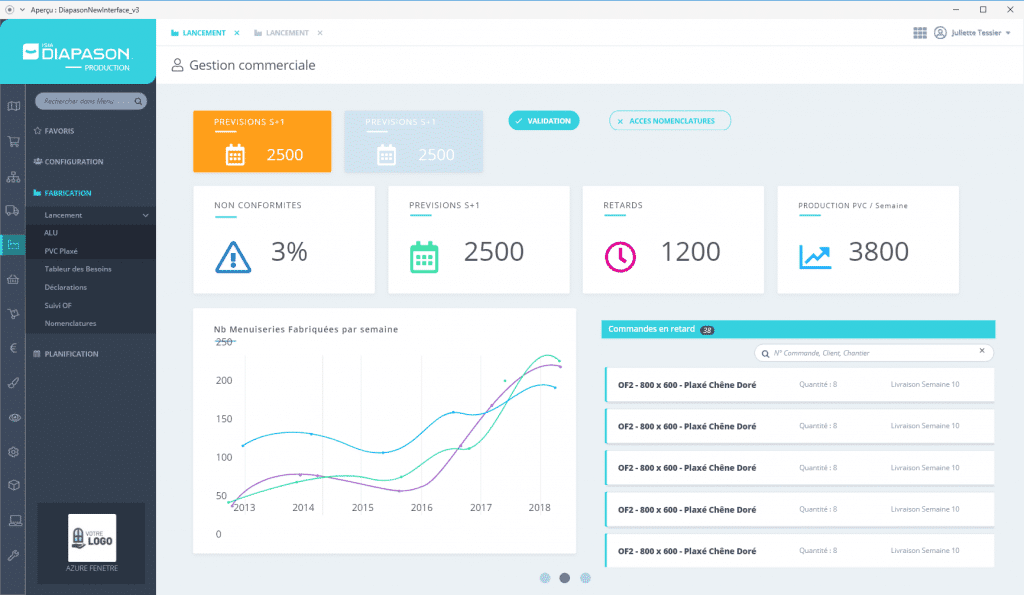Click the map icon in sidebar
The width and height of the screenshot is (1024, 595).
coord(13,106)
